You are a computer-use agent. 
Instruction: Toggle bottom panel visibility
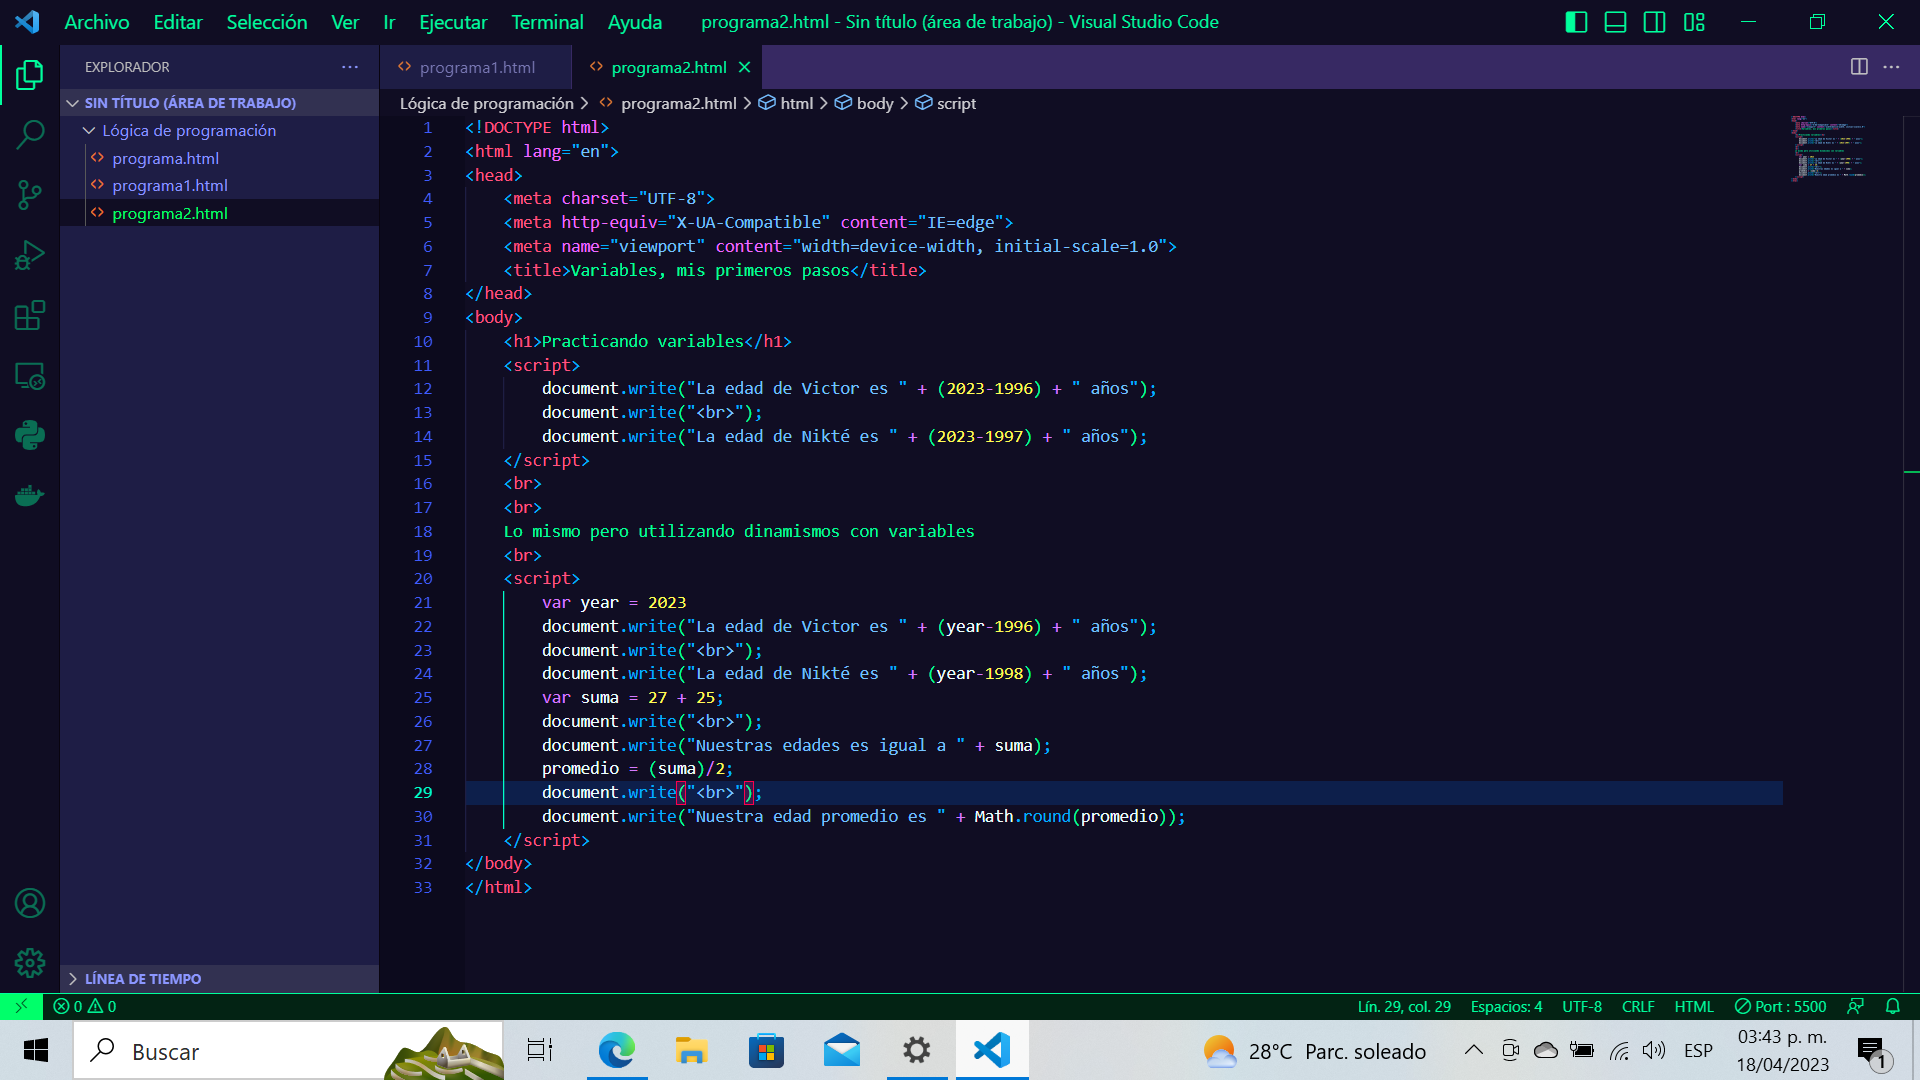(x=1615, y=22)
